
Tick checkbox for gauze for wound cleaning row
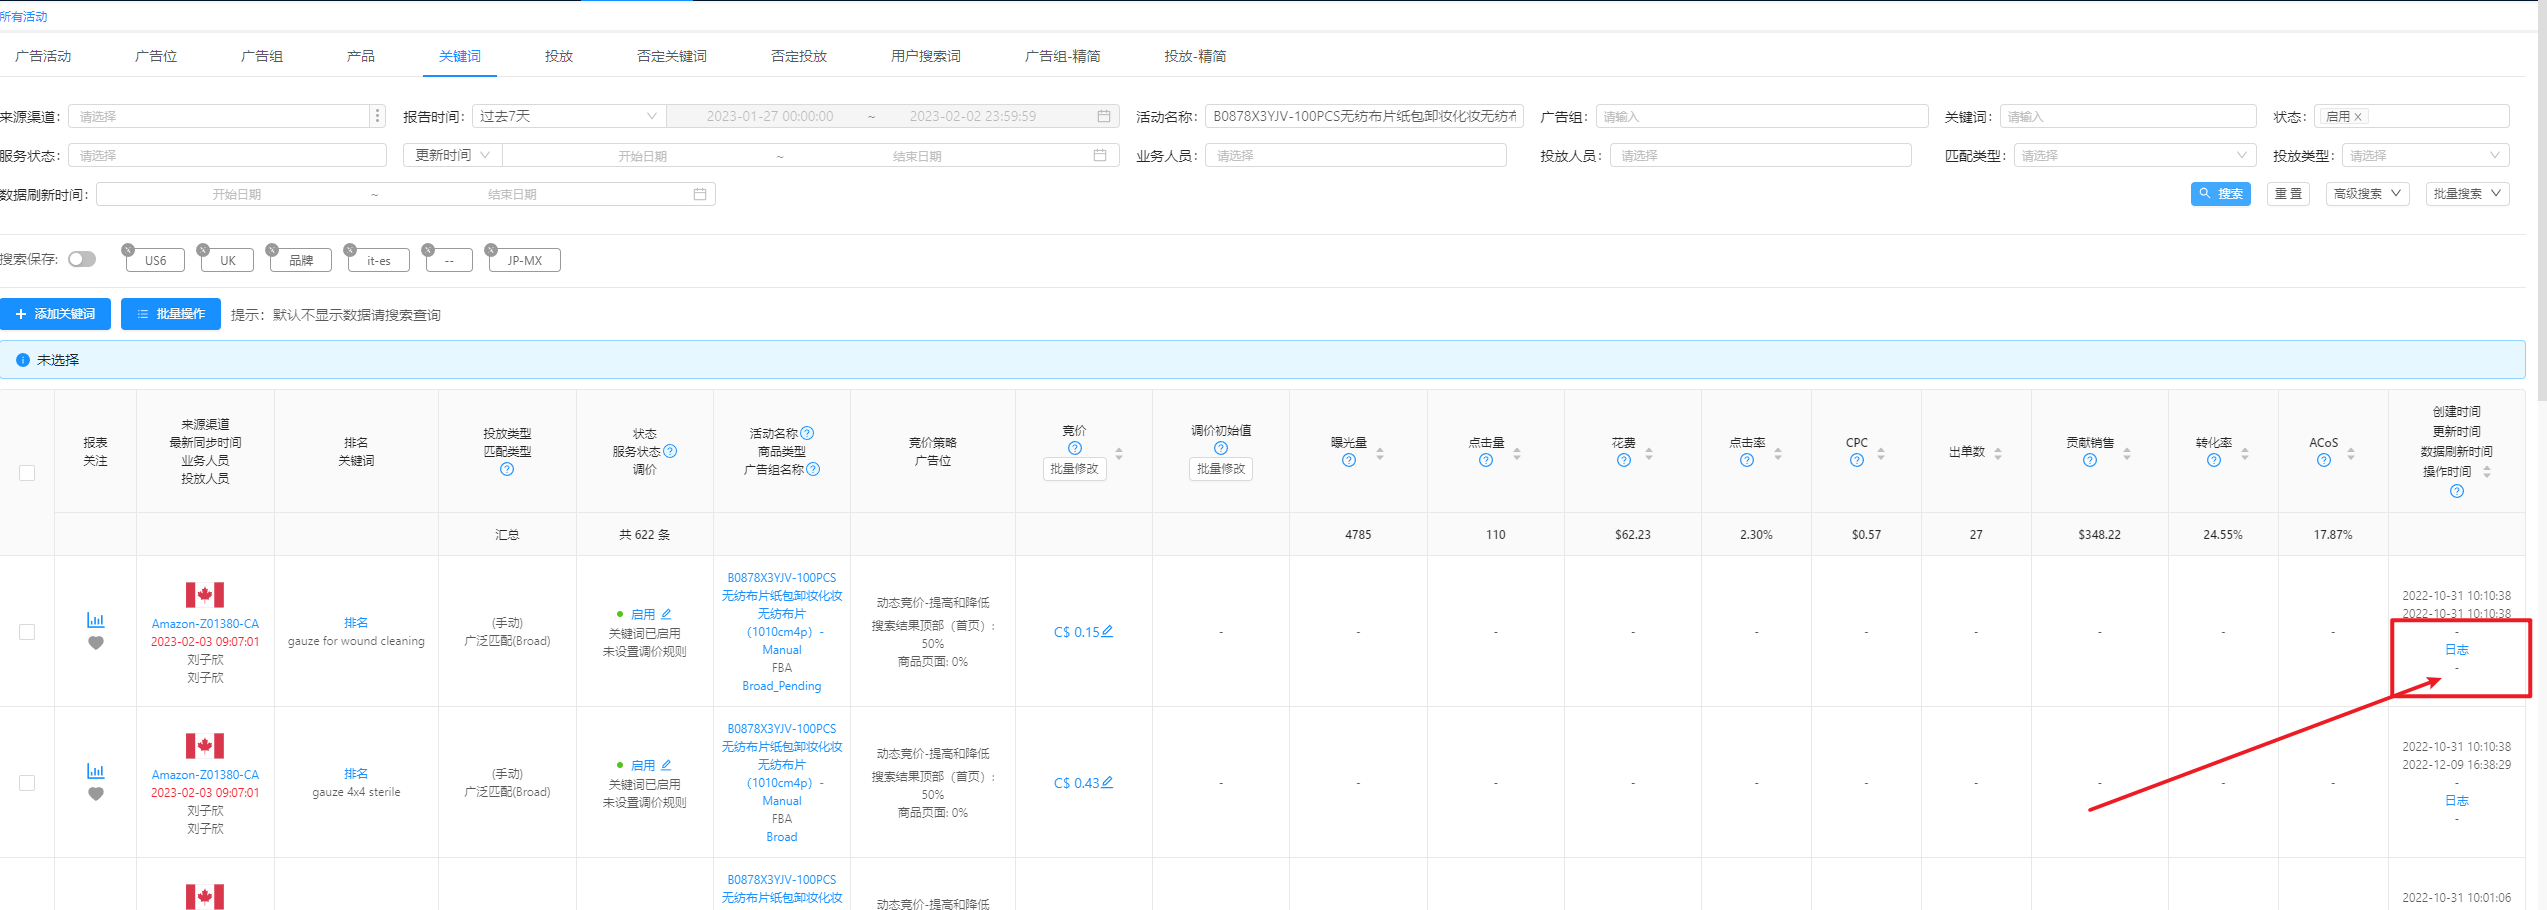tap(27, 632)
